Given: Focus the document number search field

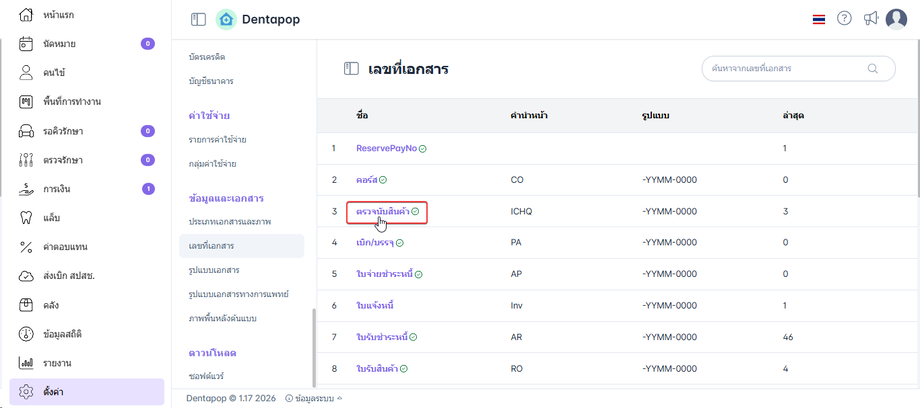Looking at the screenshot, I should tap(784, 69).
